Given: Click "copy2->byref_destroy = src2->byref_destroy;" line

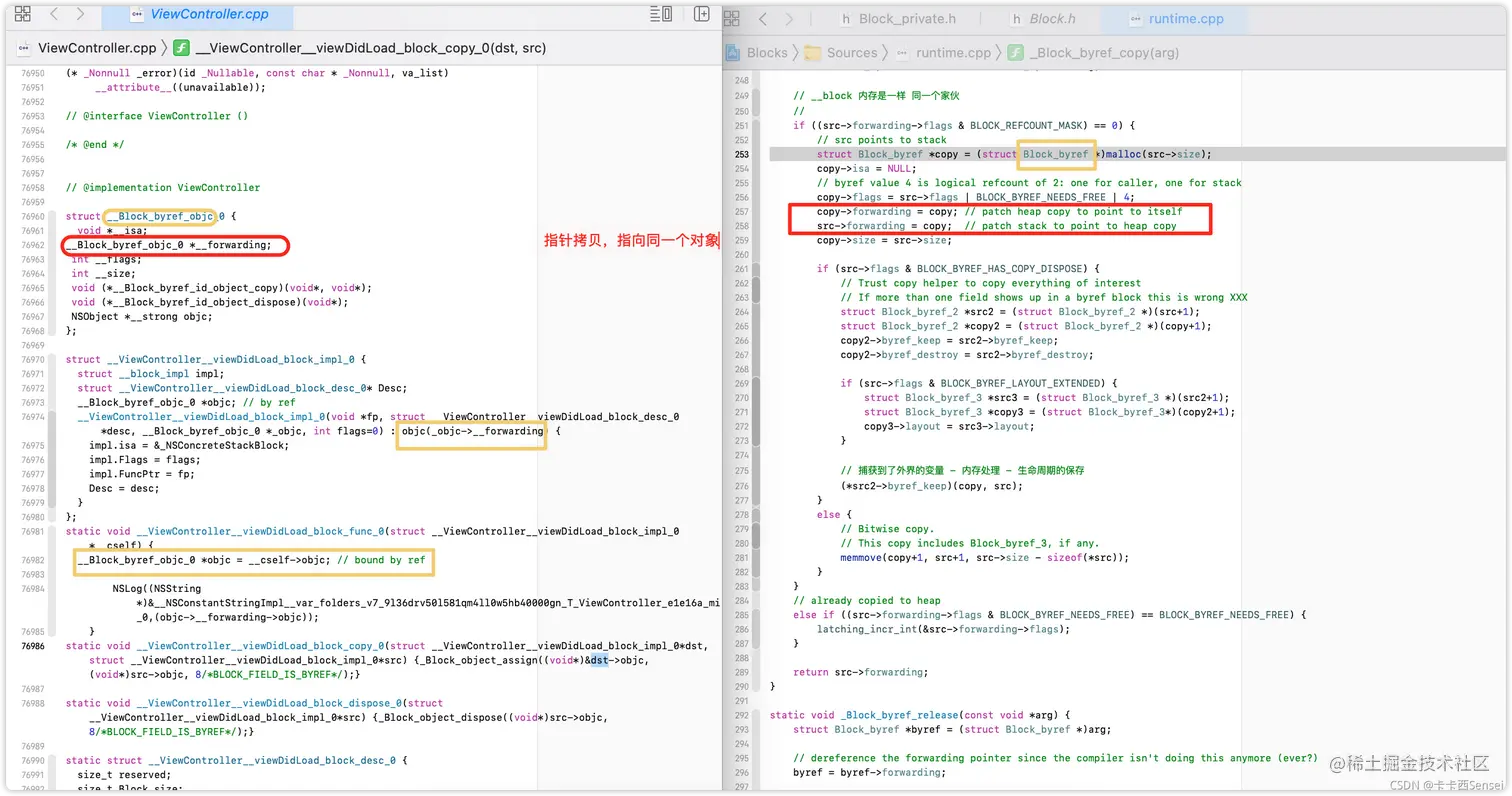Looking at the screenshot, I should (967, 355).
